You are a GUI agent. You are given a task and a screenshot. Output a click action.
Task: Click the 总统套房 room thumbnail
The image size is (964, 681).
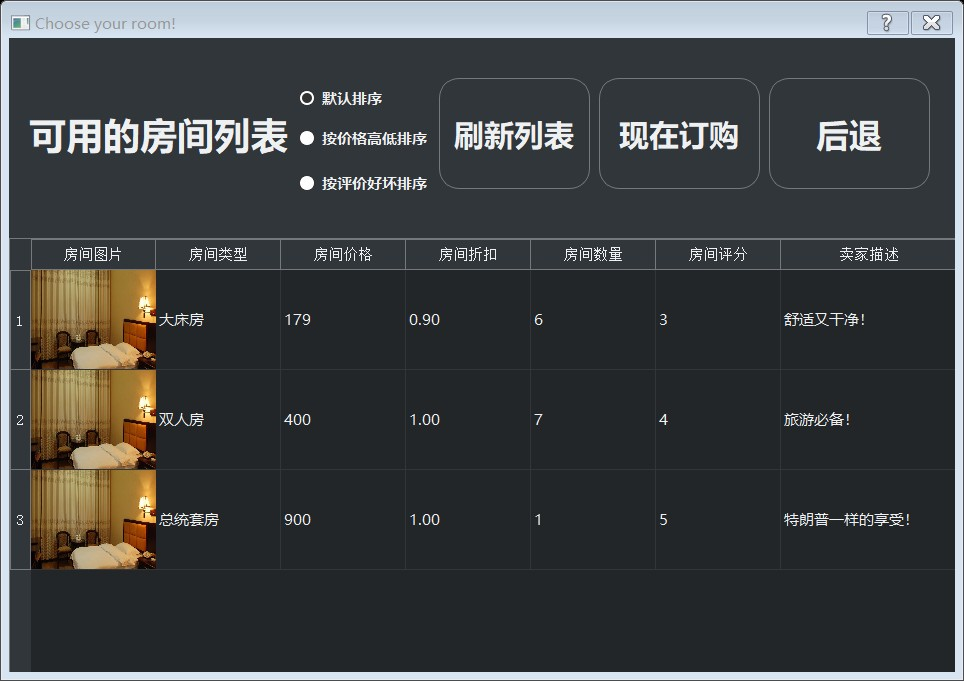click(93, 520)
